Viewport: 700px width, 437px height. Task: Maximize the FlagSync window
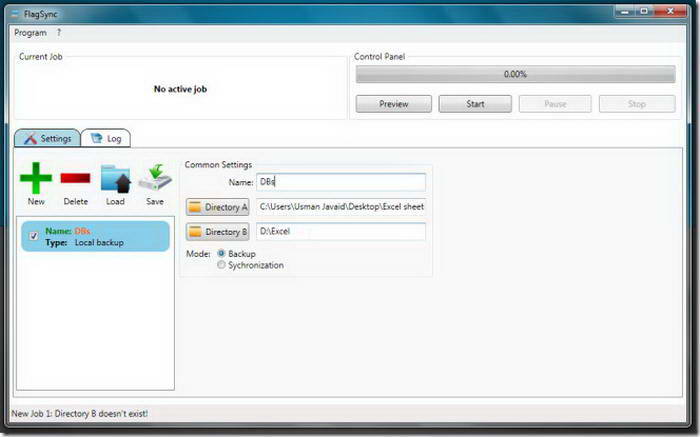point(644,11)
